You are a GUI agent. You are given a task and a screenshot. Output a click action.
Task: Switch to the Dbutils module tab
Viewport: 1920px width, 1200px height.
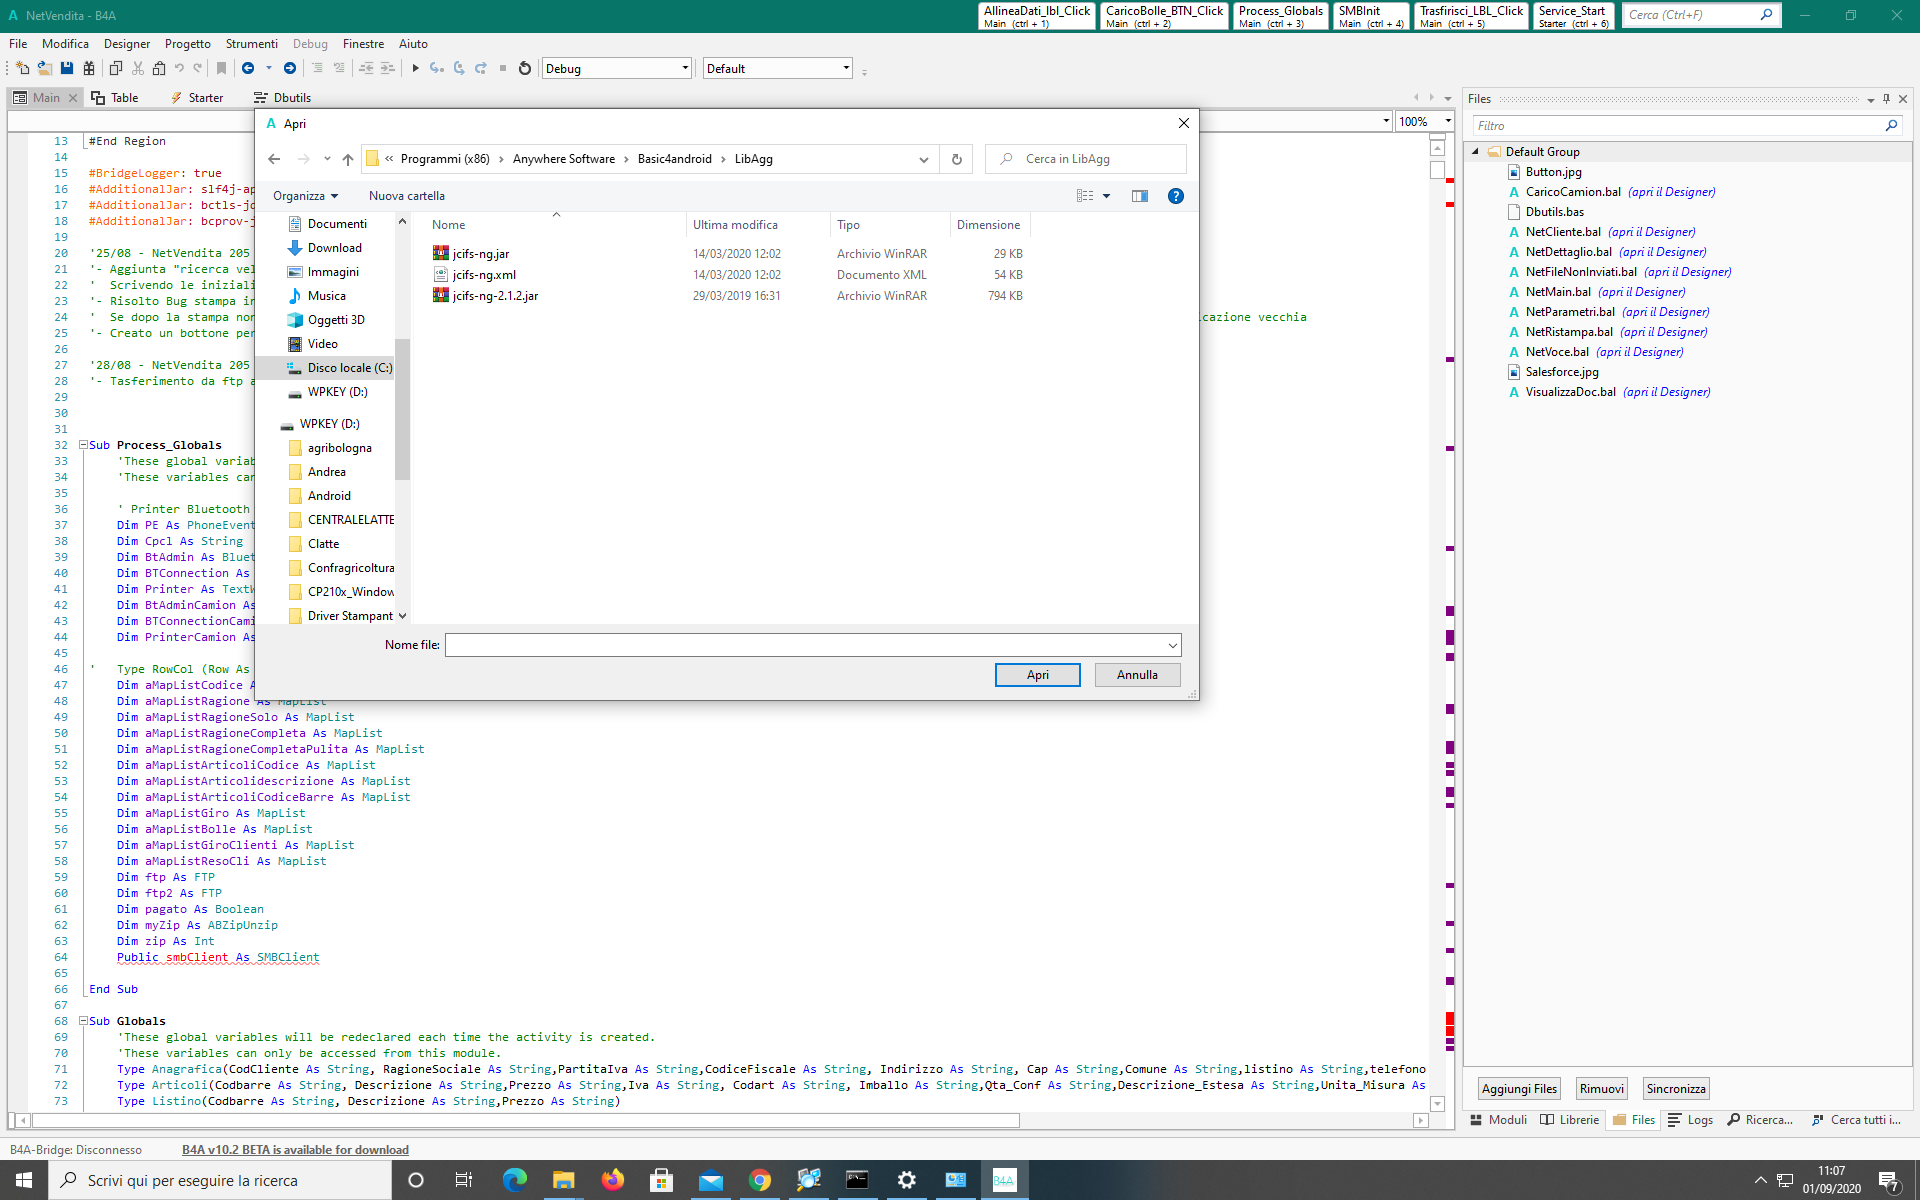(282, 97)
